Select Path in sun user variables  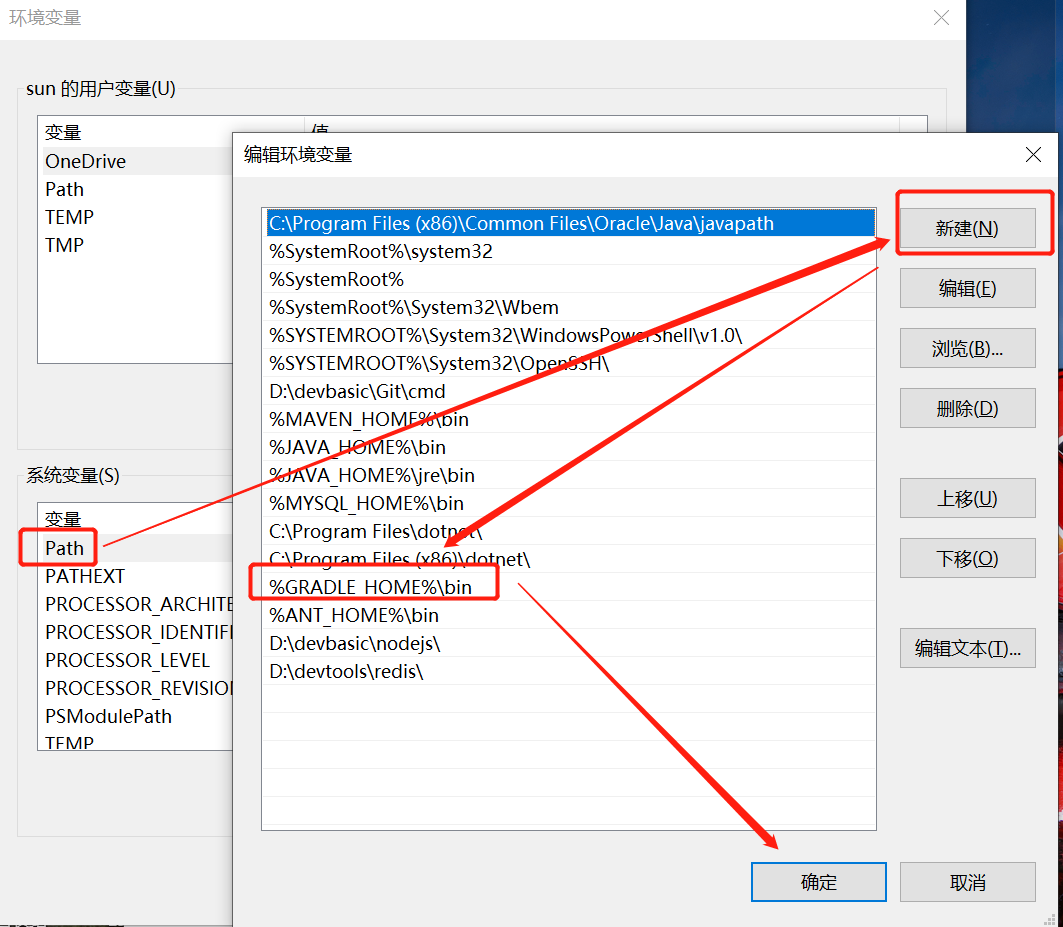[x=138, y=189]
